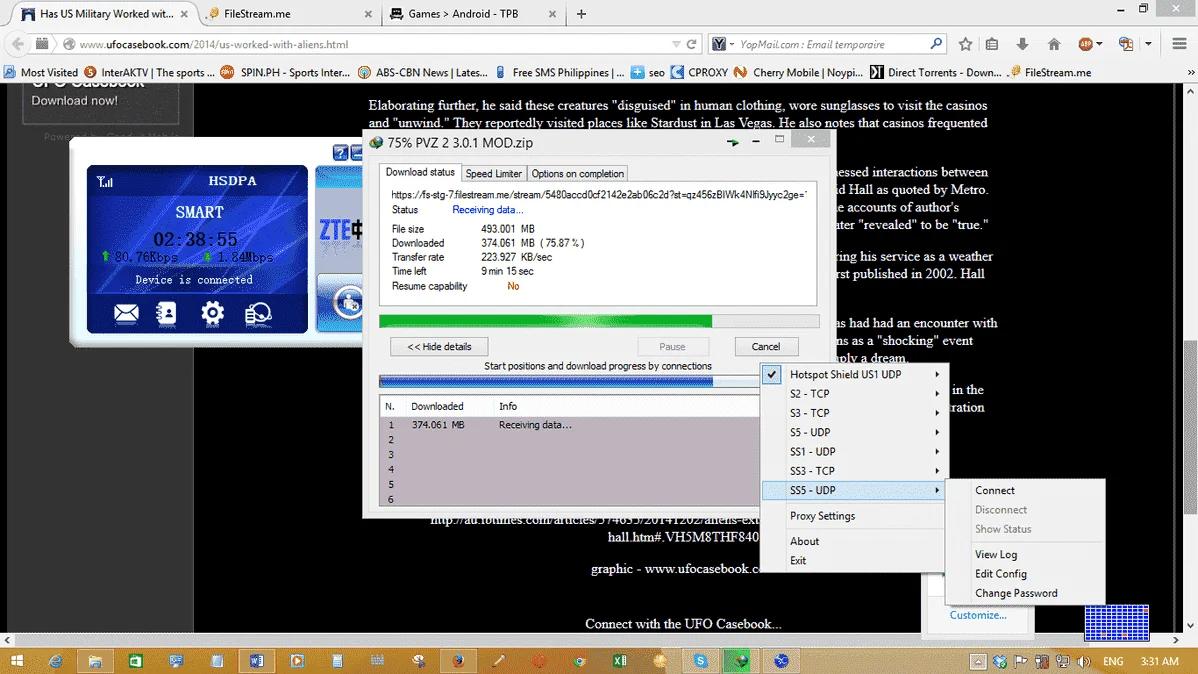Expand Hotspot Shield US1 UDP submenu arrow
The height and width of the screenshot is (674, 1198).
coord(937,374)
